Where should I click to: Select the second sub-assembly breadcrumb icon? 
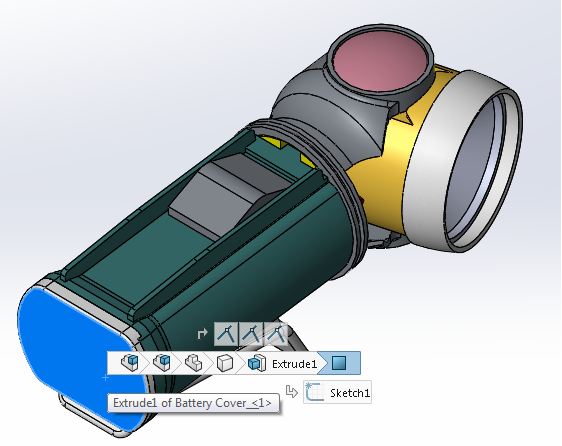click(x=161, y=363)
